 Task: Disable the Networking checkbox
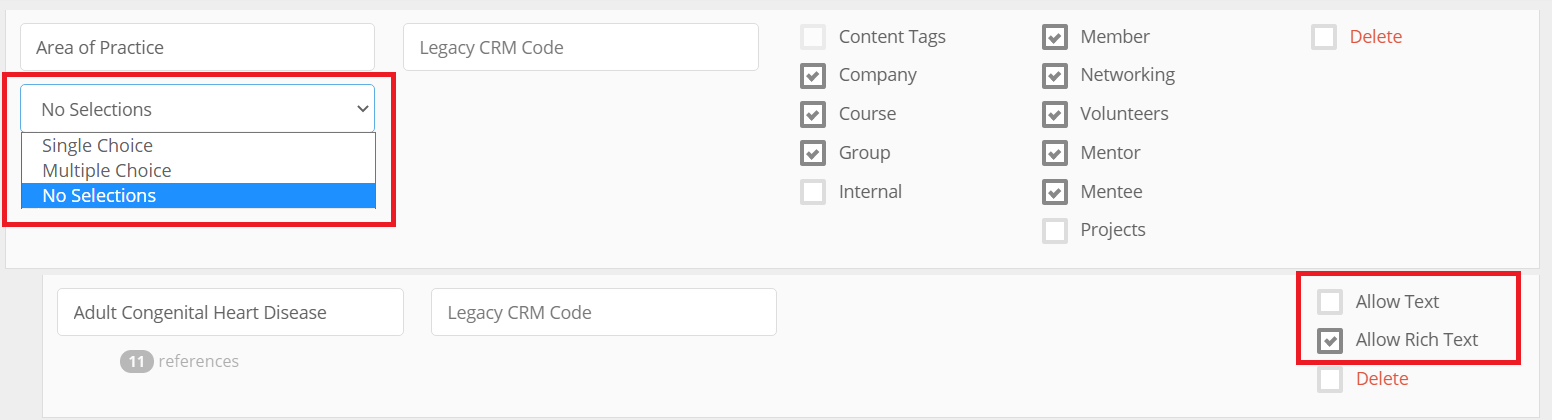pyautogui.click(x=1055, y=75)
